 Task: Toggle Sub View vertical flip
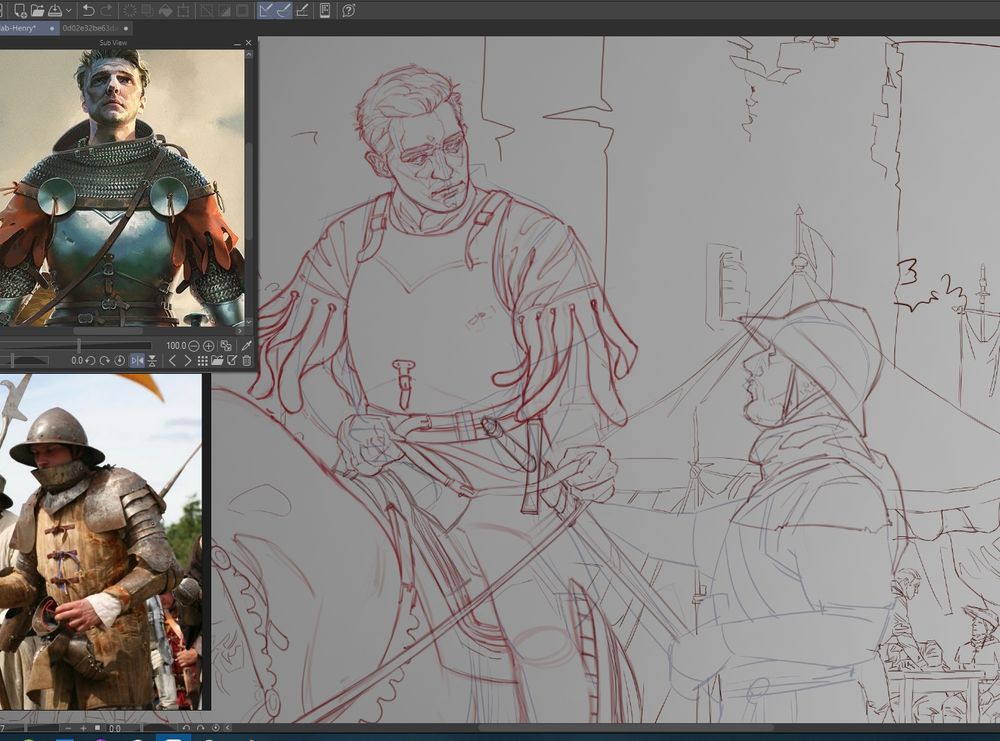[x=152, y=361]
